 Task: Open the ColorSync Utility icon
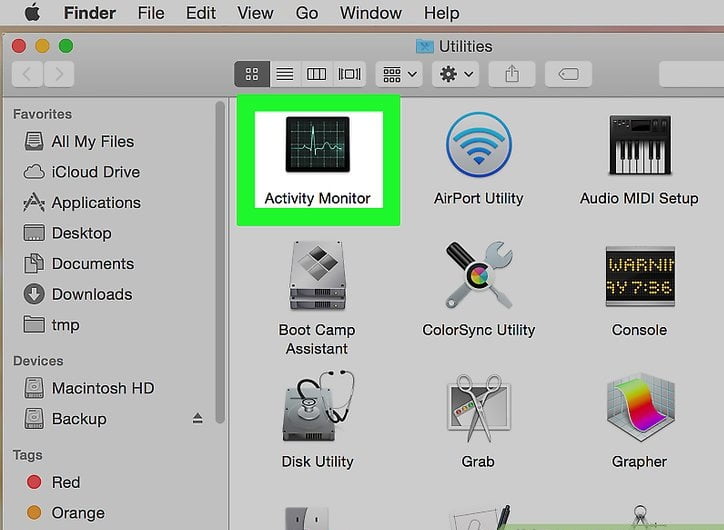pos(479,276)
